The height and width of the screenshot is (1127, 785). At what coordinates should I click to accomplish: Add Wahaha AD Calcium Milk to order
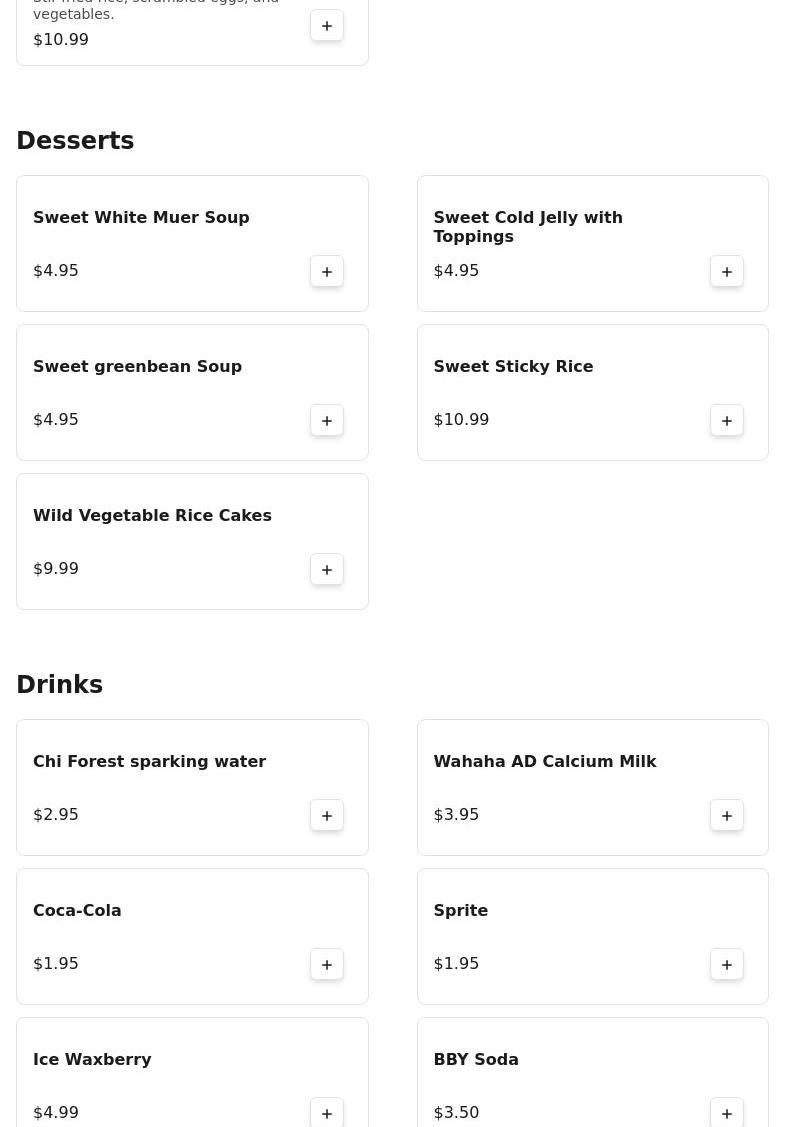click(727, 815)
